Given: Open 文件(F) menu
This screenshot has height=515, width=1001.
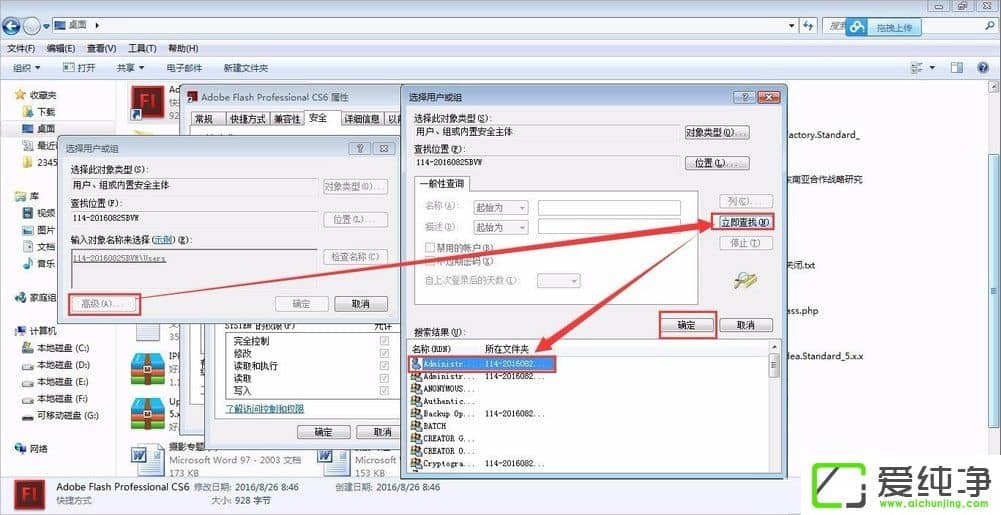Looking at the screenshot, I should 21,49.
